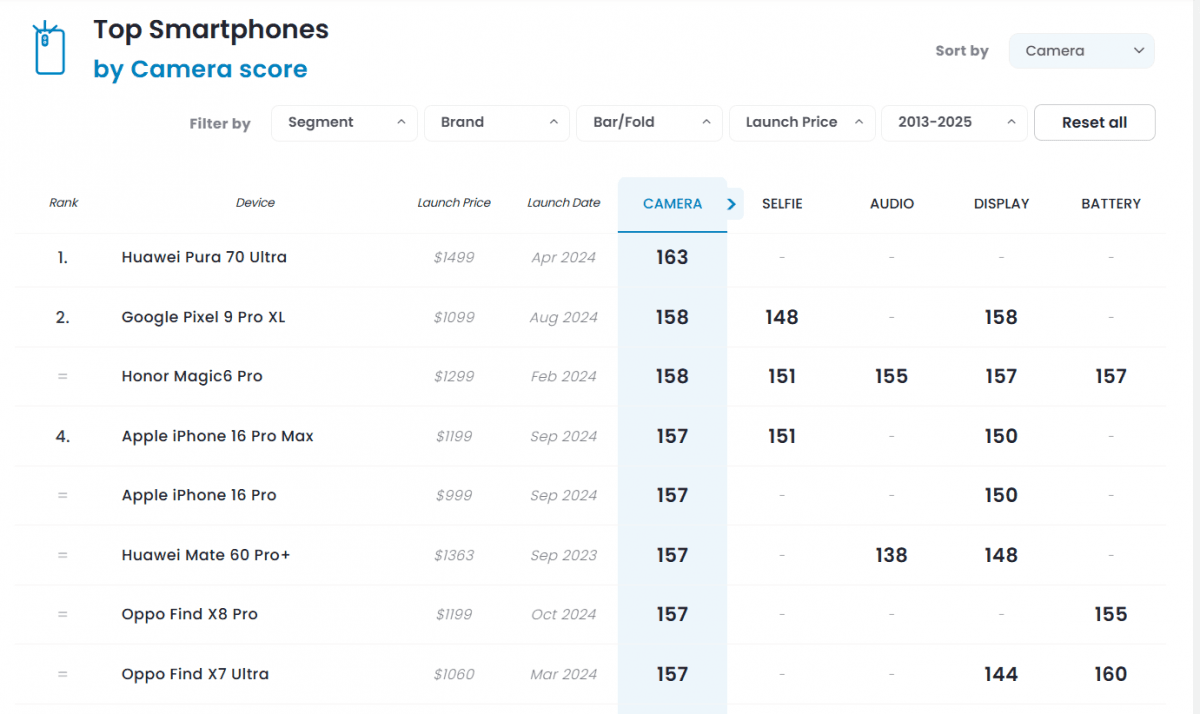
Task: Open the Huawei Pura 70 Ultra link
Action: 204,257
